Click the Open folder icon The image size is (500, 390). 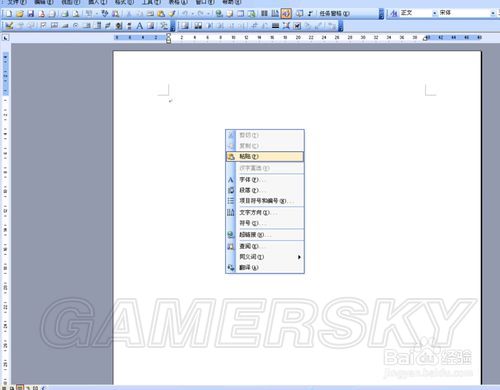pyautogui.click(x=20, y=14)
